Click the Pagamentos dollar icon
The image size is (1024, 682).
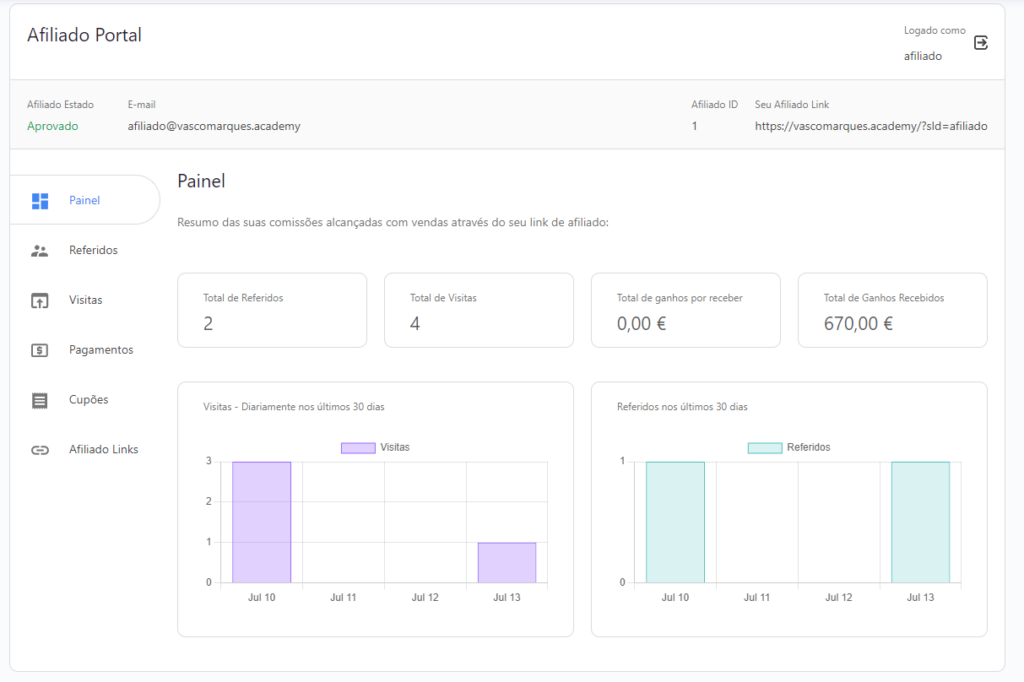point(40,350)
